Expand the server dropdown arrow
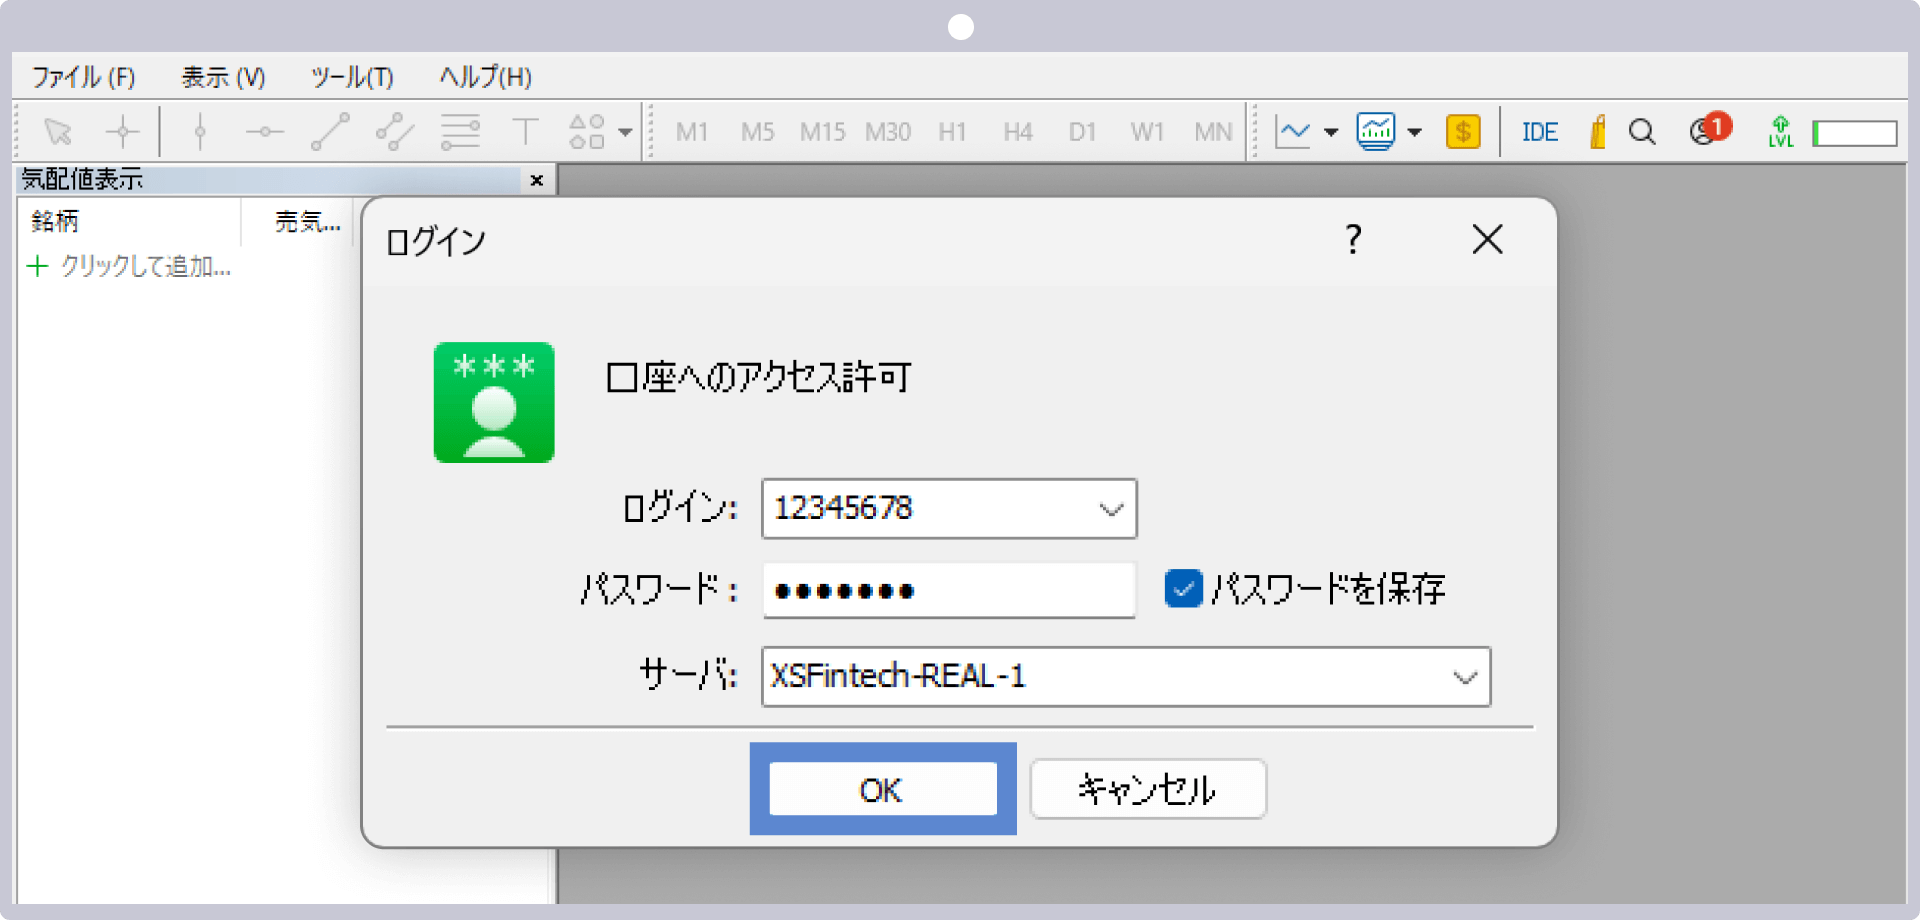1920x920 pixels. 1465,677
